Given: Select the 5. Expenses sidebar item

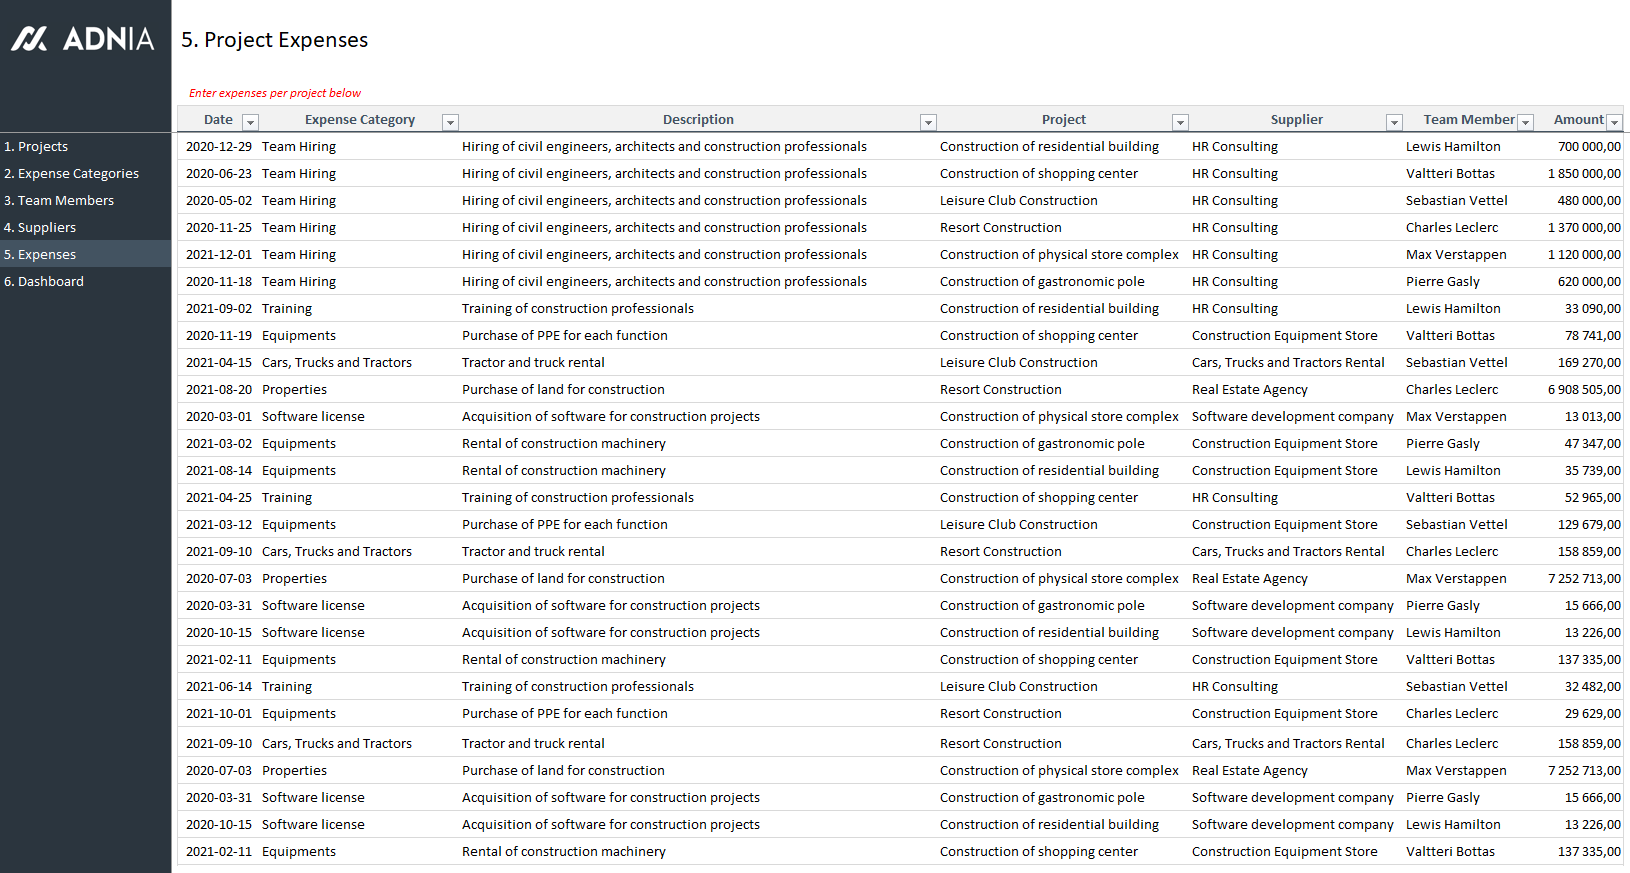Looking at the screenshot, I should pos(40,255).
